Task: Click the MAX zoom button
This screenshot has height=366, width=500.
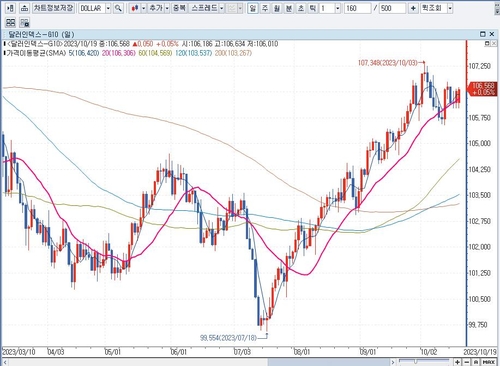Action: click(x=489, y=362)
